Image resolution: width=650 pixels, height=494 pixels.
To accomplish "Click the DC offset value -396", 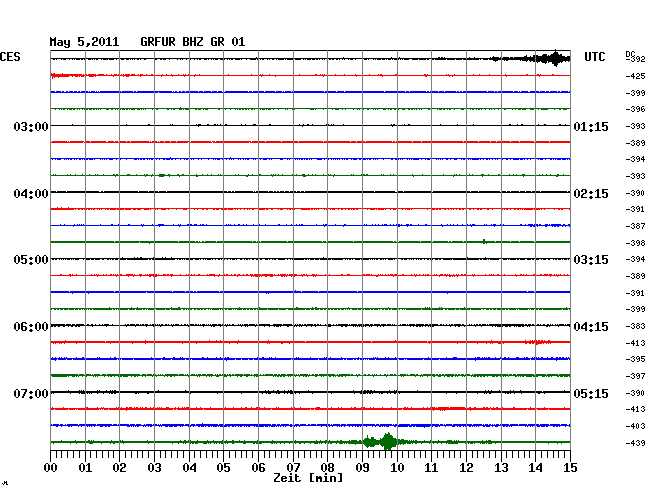I will (635, 109).
